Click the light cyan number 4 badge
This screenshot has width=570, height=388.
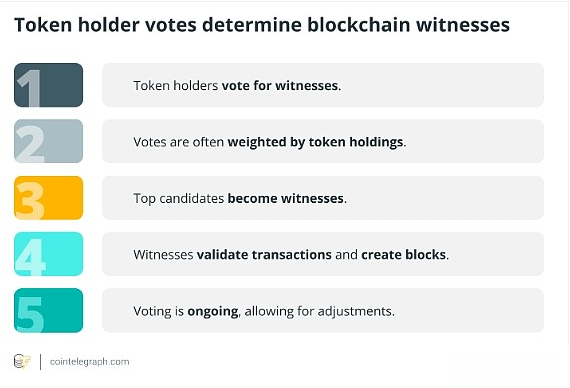(48, 254)
